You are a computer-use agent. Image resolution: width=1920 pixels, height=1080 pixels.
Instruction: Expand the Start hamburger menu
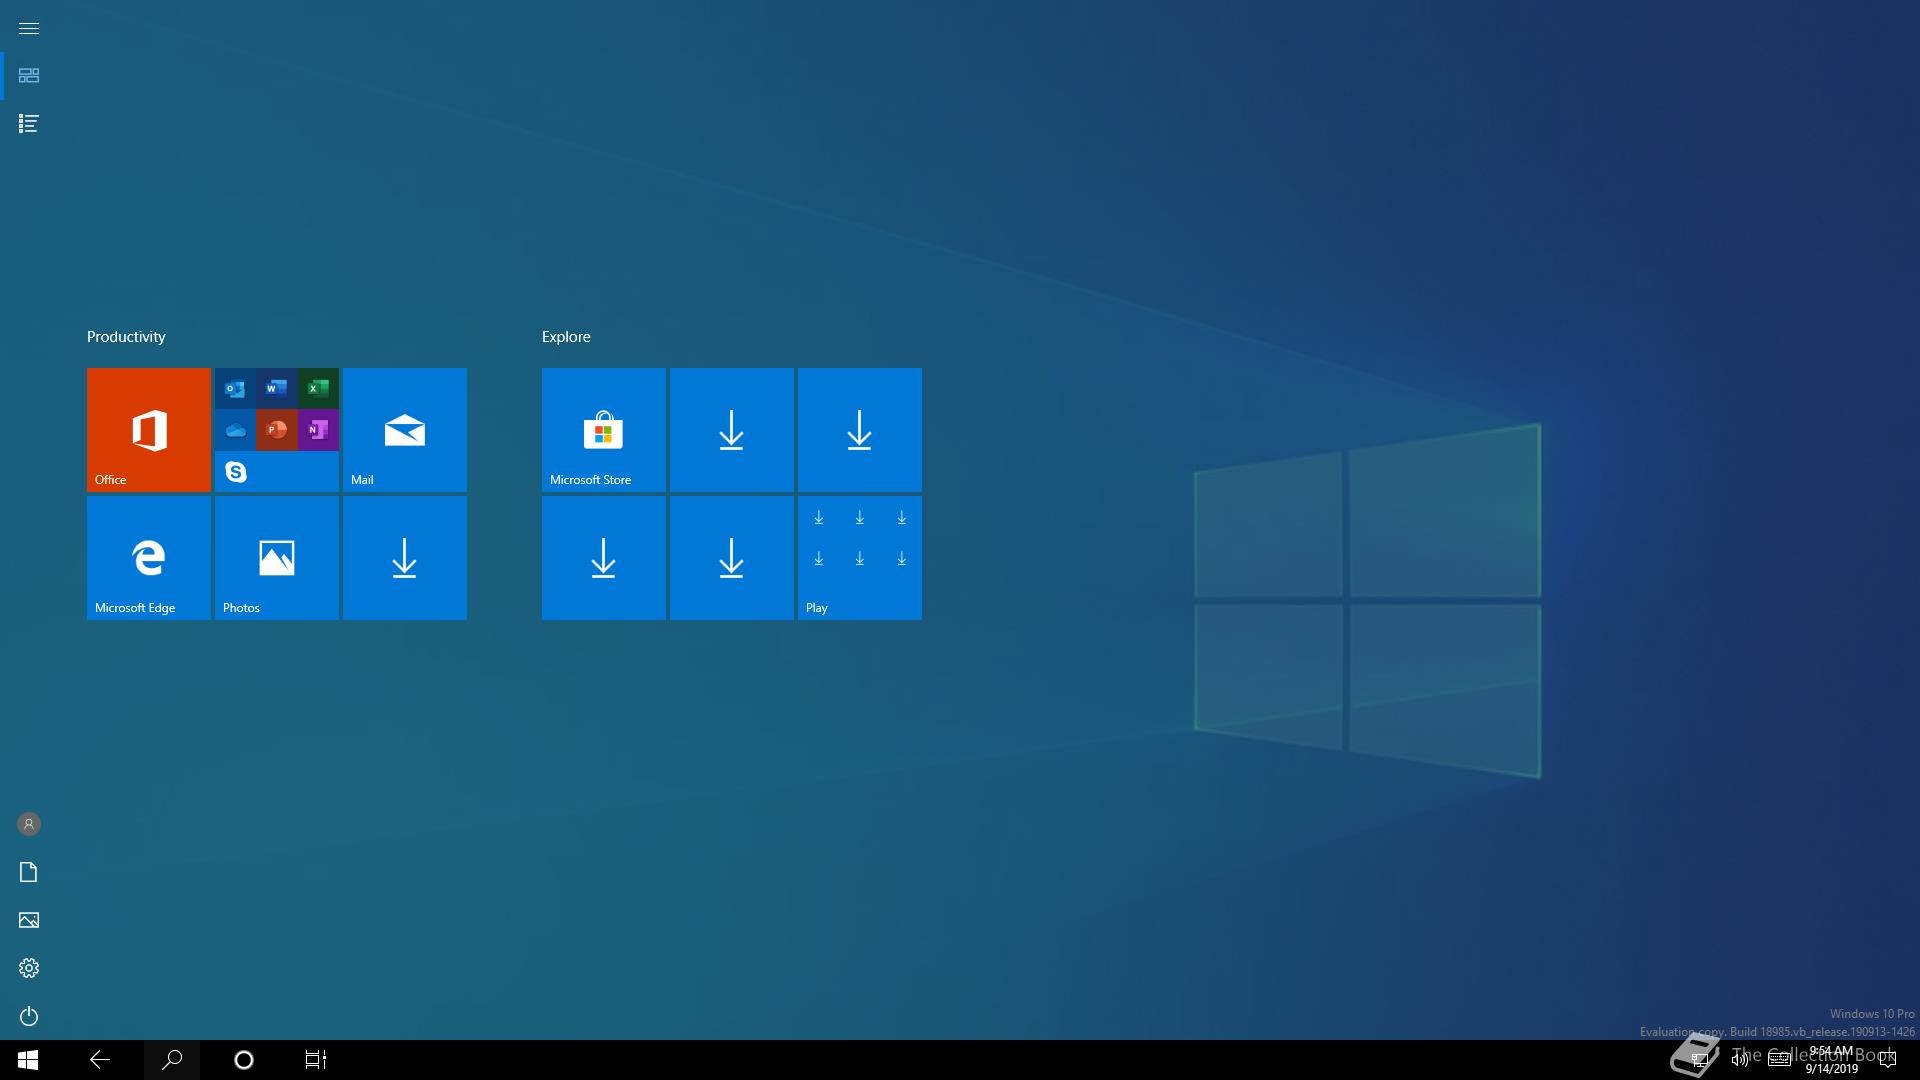(29, 28)
